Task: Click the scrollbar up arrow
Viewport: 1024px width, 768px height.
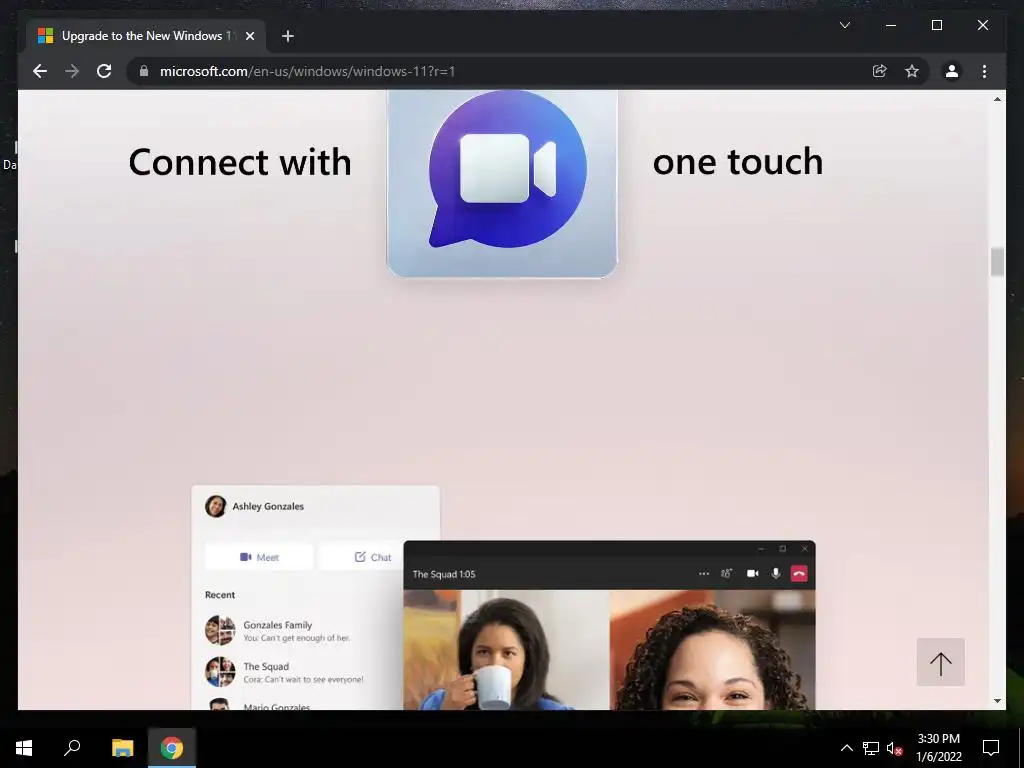Action: tap(997, 99)
